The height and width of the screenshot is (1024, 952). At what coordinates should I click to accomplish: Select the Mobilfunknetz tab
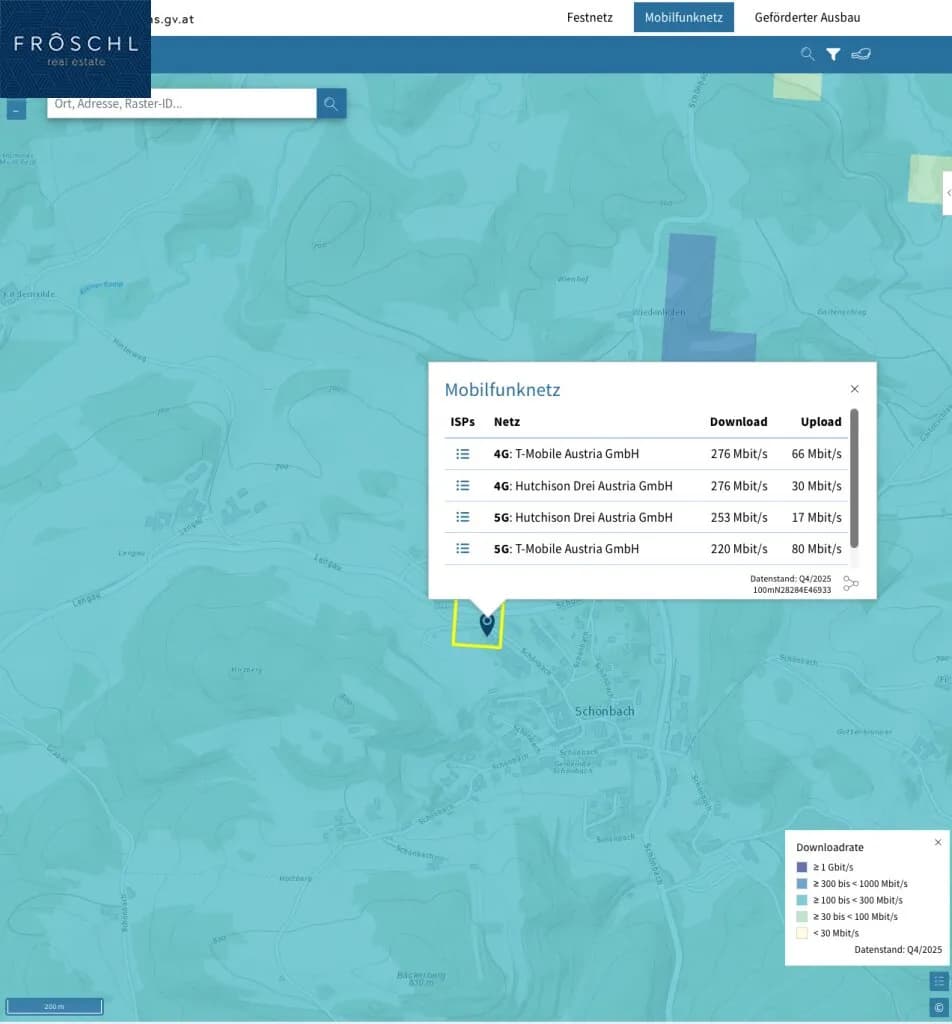point(683,18)
